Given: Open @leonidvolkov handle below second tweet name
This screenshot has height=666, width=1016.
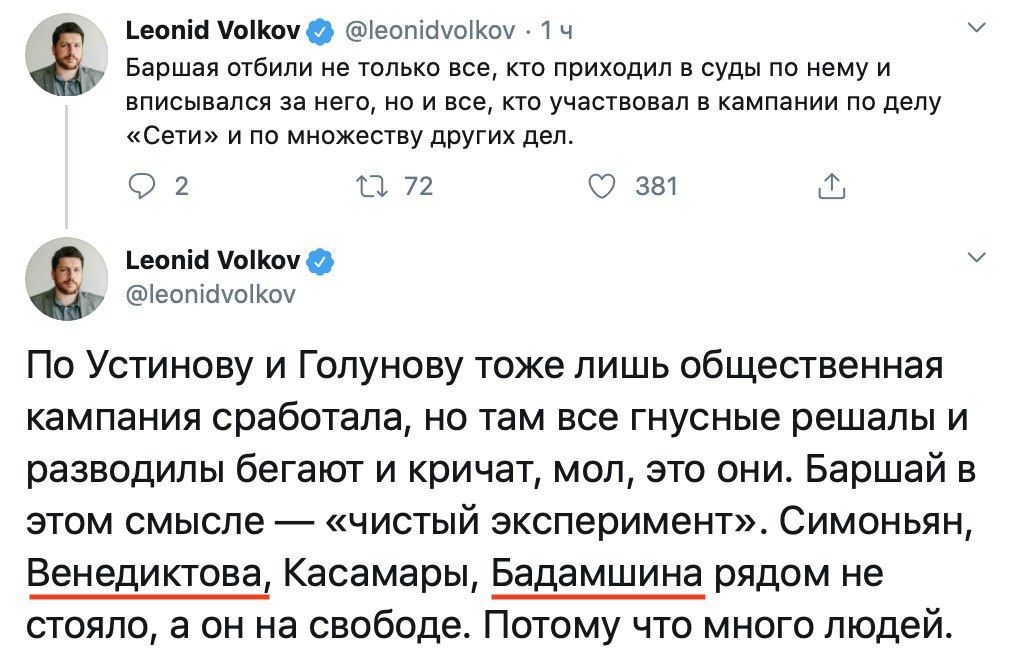Looking at the screenshot, I should 210,295.
